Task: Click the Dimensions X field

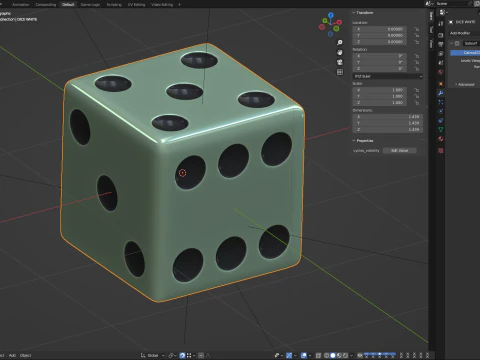Action: coord(388,117)
